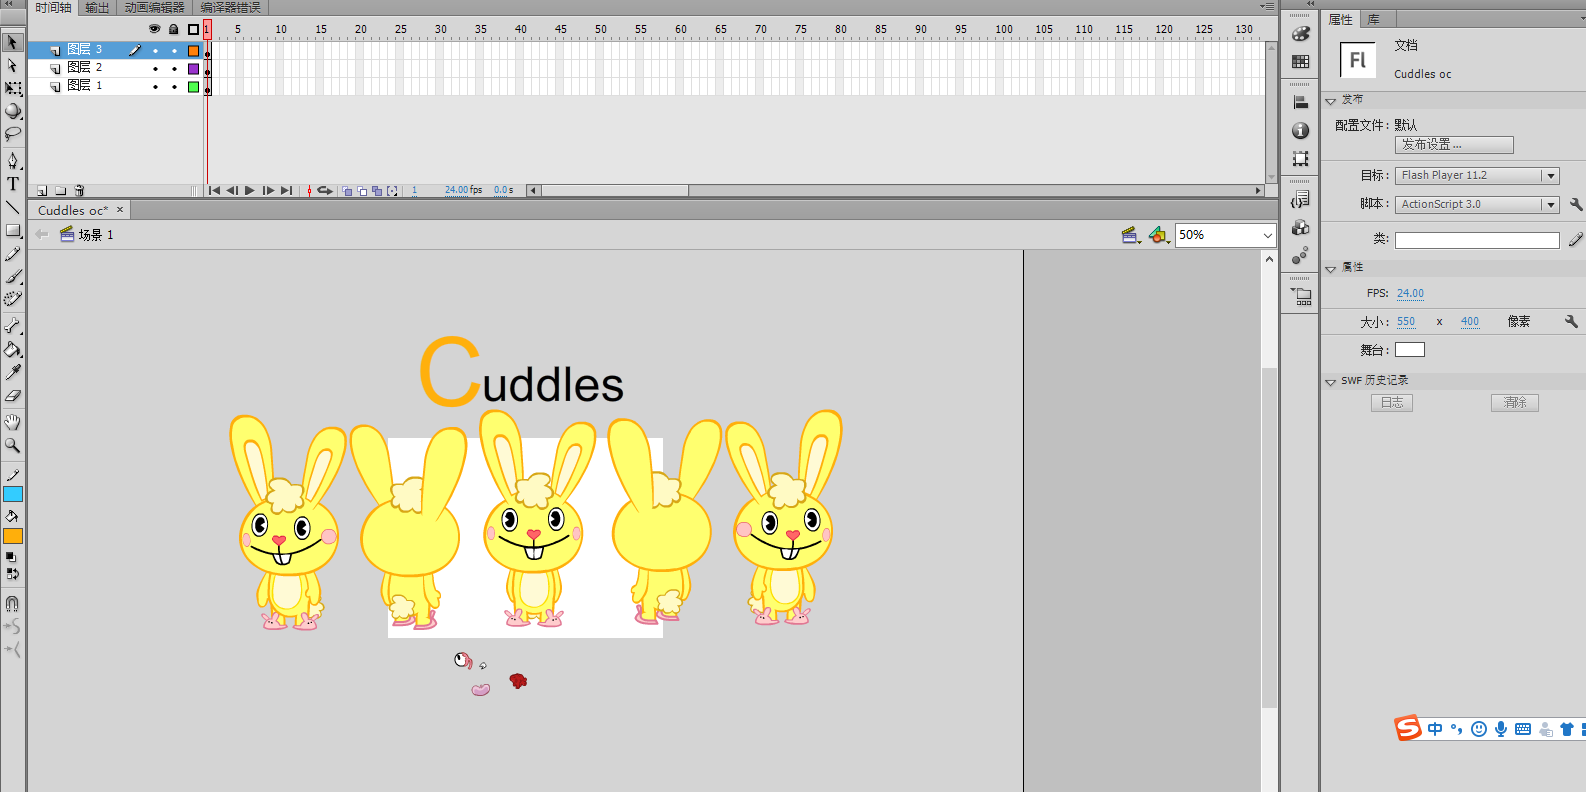Collapse the 发布 section
This screenshot has width=1586, height=792.
click(1331, 100)
